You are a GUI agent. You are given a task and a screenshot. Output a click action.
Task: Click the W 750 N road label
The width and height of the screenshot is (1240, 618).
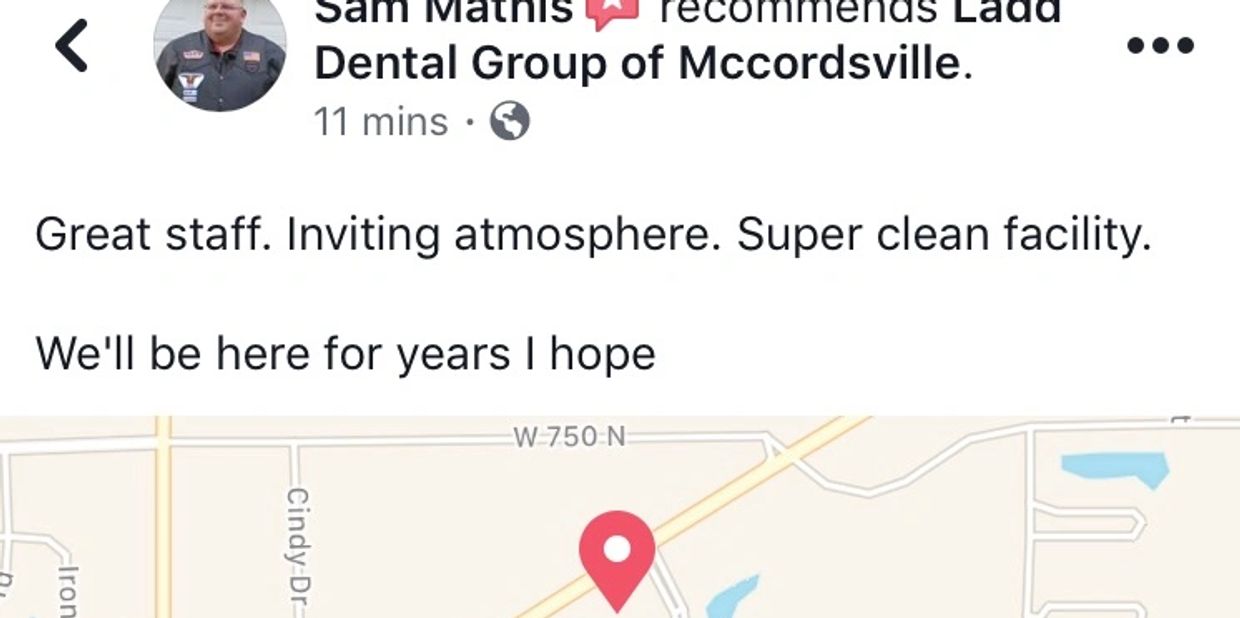[568, 436]
